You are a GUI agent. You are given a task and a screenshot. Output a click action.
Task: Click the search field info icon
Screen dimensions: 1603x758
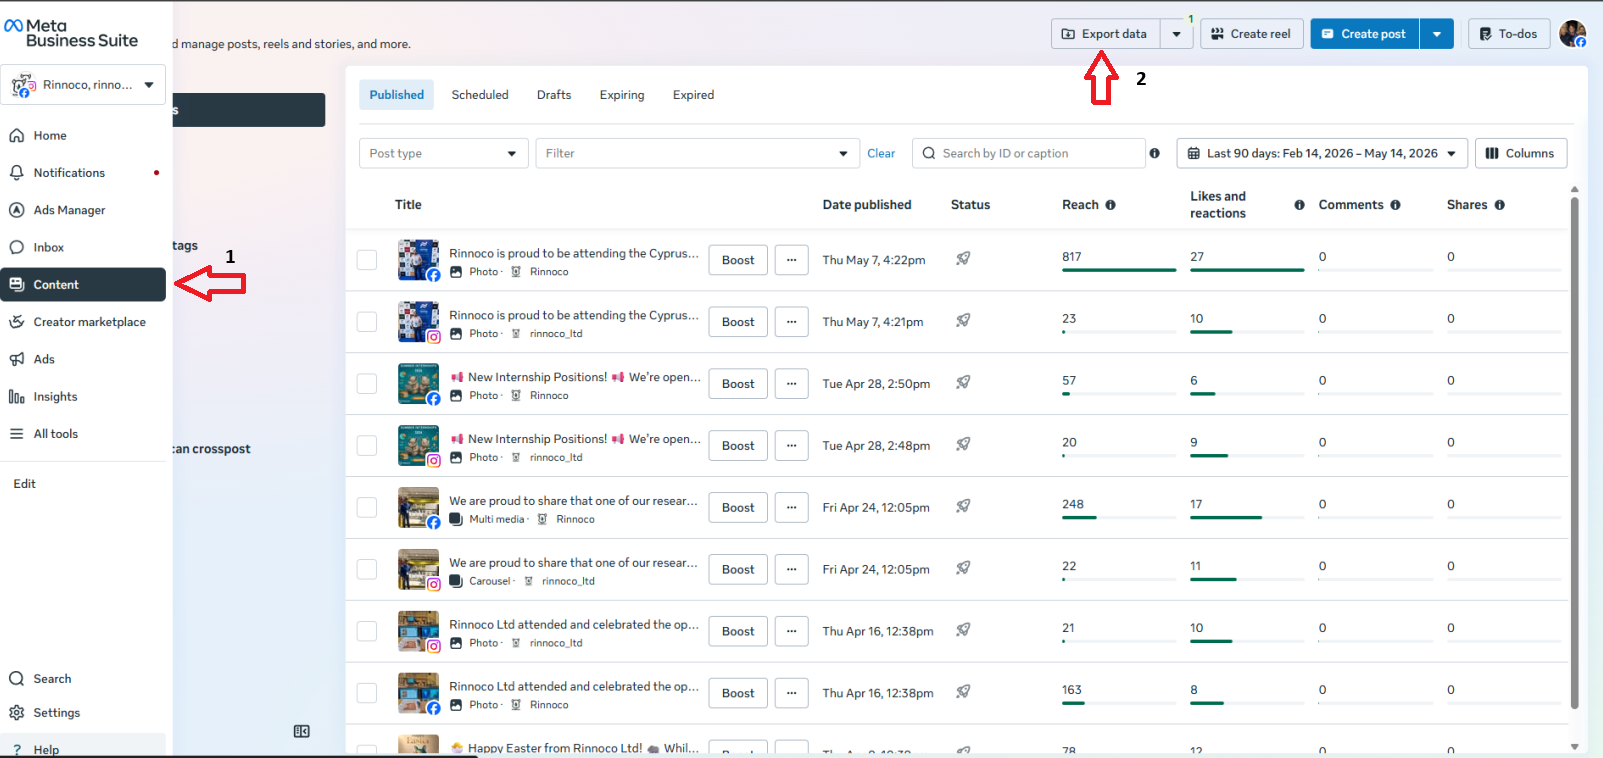1155,153
